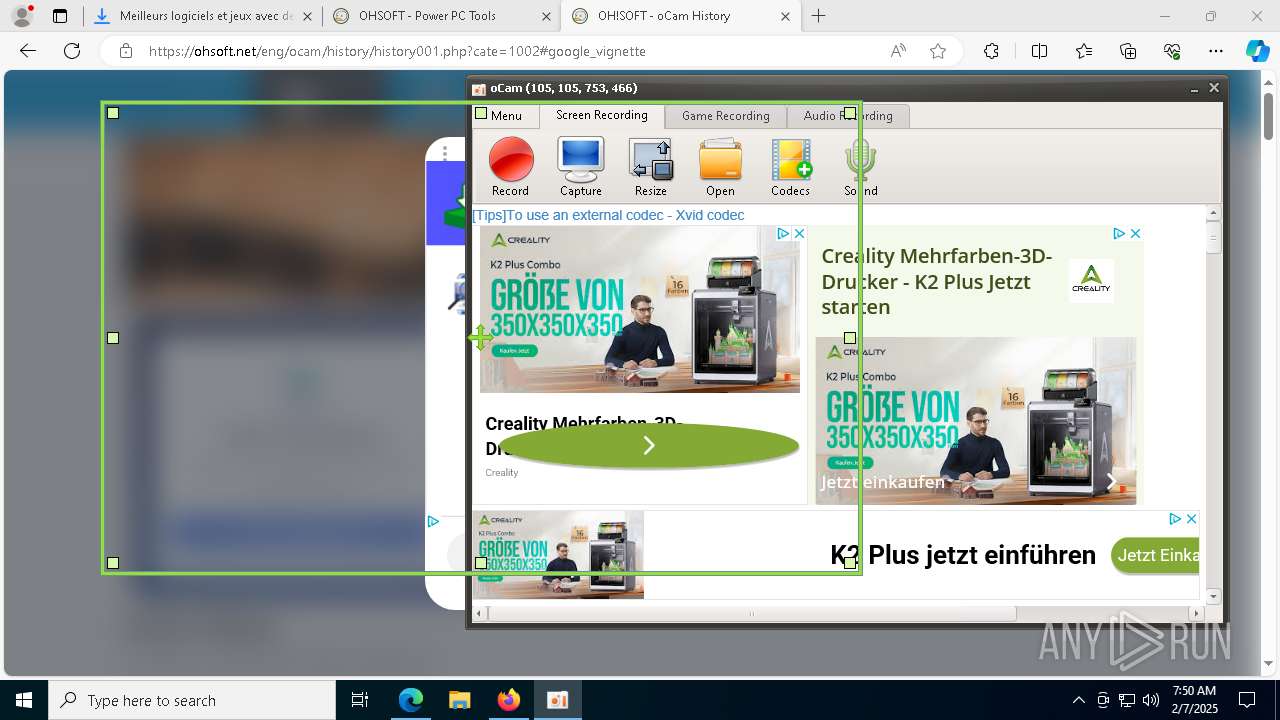This screenshot has width=1280, height=720.
Task: Open the Extensions puzzle icon
Action: click(x=991, y=51)
